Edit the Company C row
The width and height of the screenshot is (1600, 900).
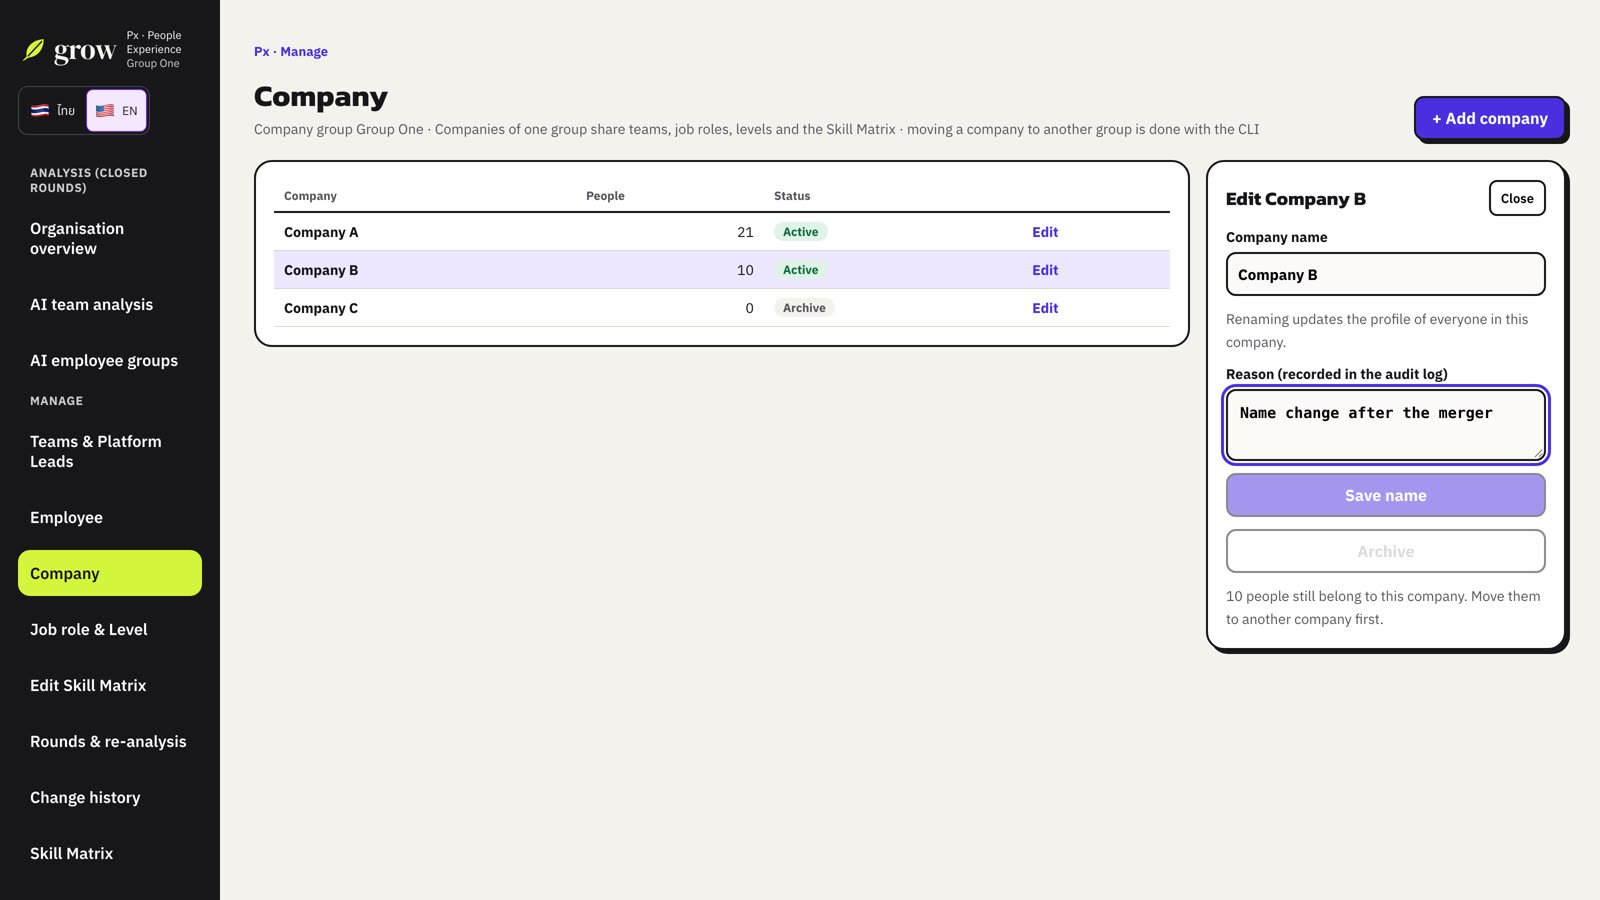(x=1045, y=308)
